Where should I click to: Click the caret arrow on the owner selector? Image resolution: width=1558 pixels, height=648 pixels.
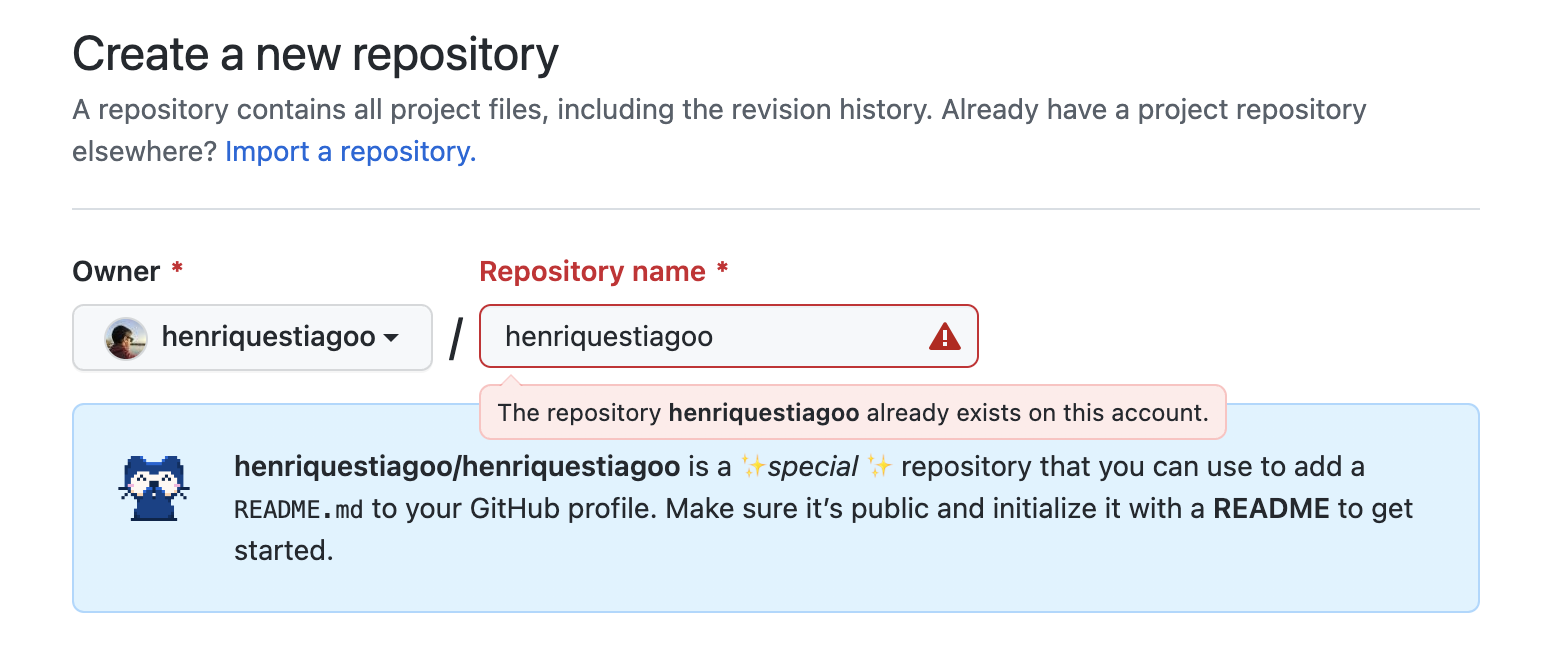(x=391, y=340)
